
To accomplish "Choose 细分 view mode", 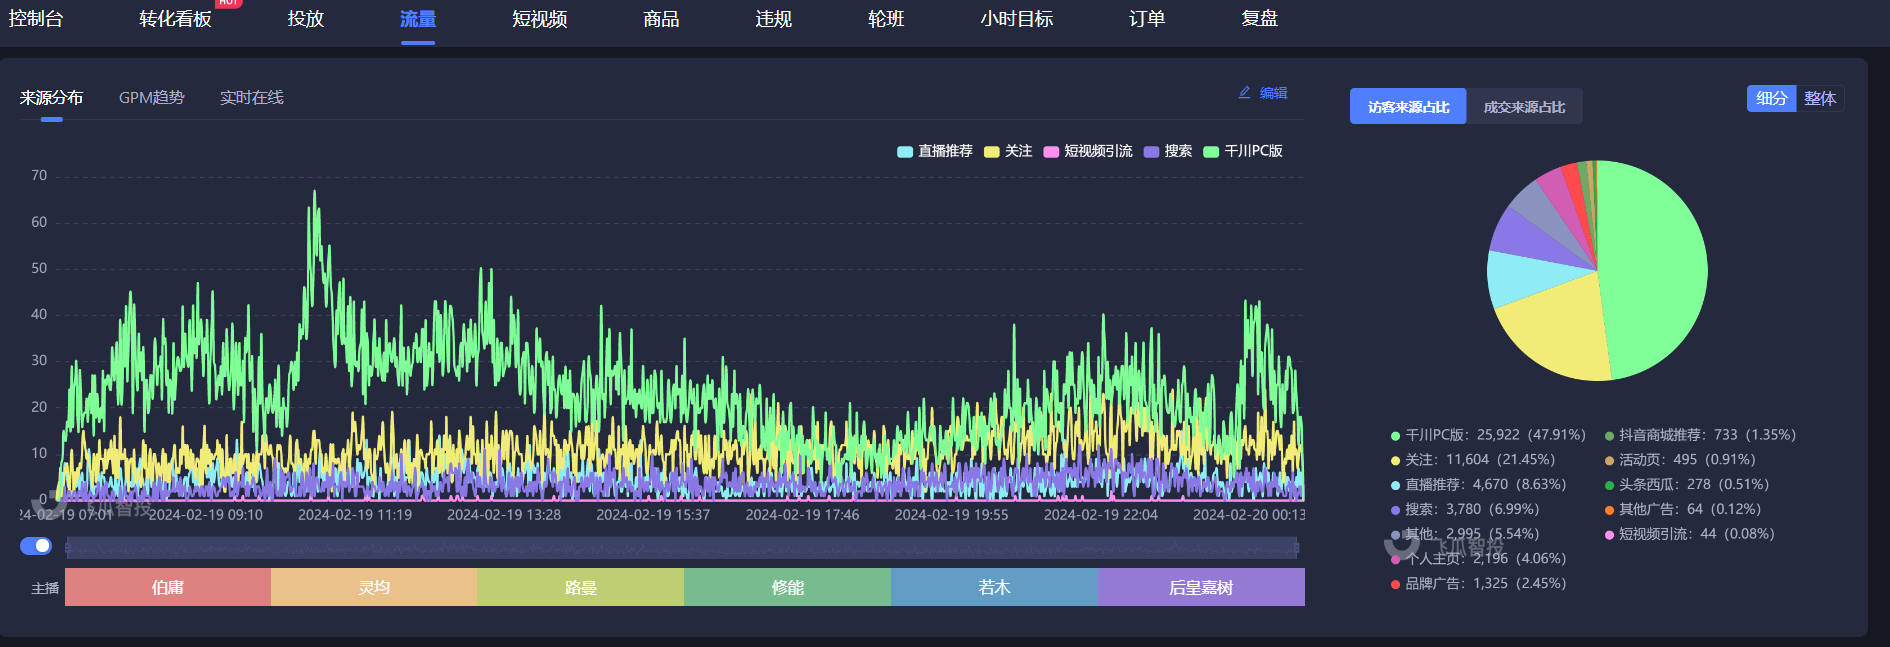I will tap(1771, 98).
